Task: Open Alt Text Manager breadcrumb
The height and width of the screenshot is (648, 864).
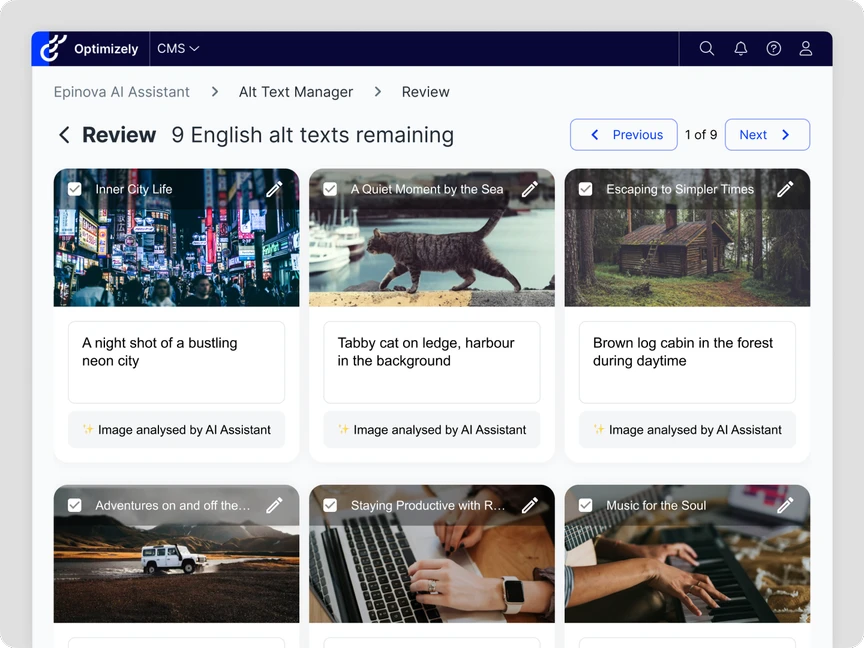Action: 295,91
